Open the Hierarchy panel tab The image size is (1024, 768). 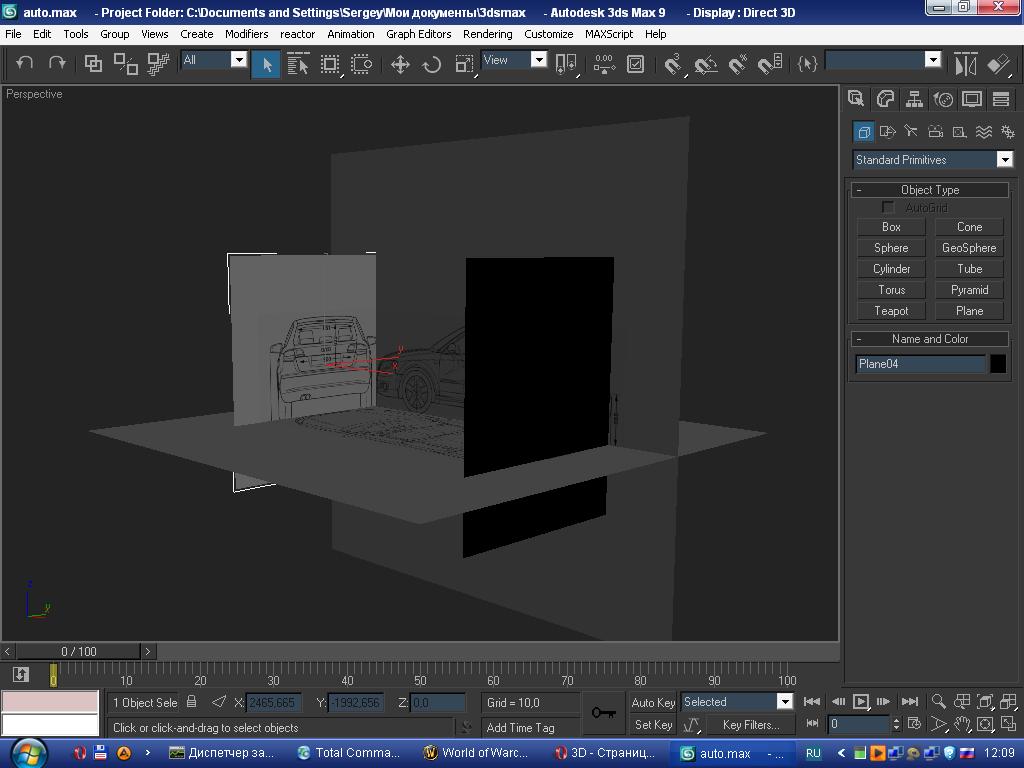click(914, 99)
